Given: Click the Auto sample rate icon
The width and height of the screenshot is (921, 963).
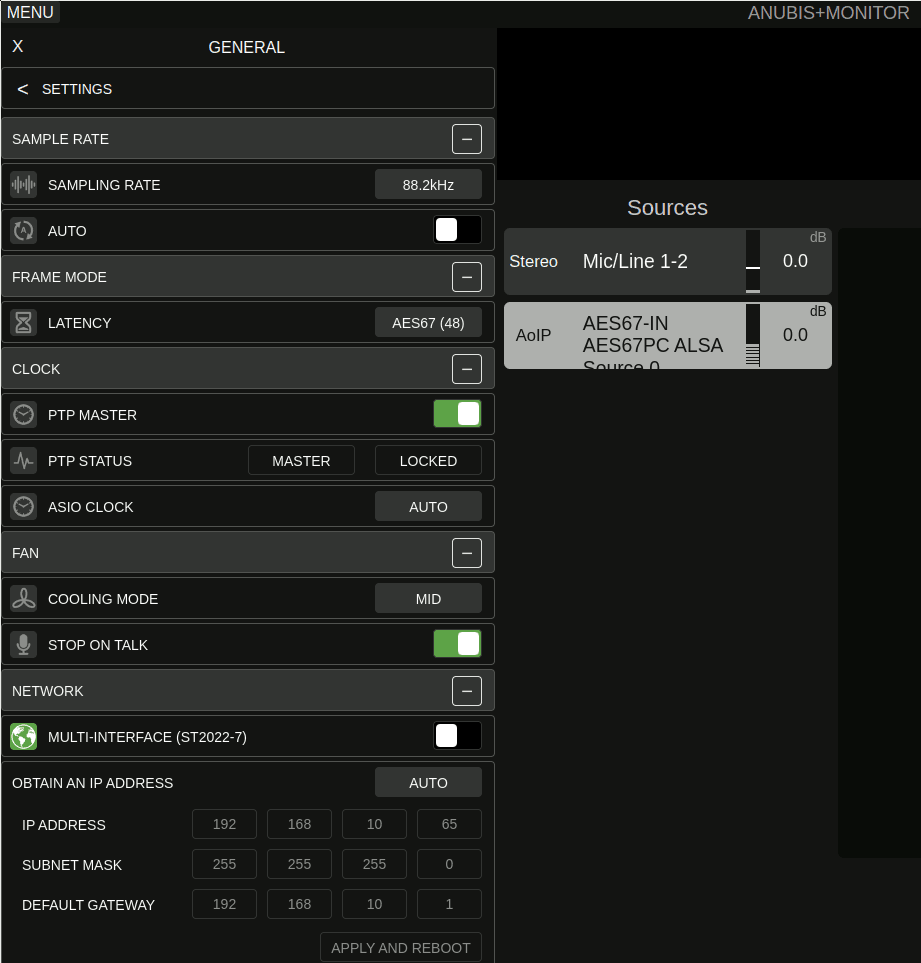Looking at the screenshot, I should coord(23,230).
